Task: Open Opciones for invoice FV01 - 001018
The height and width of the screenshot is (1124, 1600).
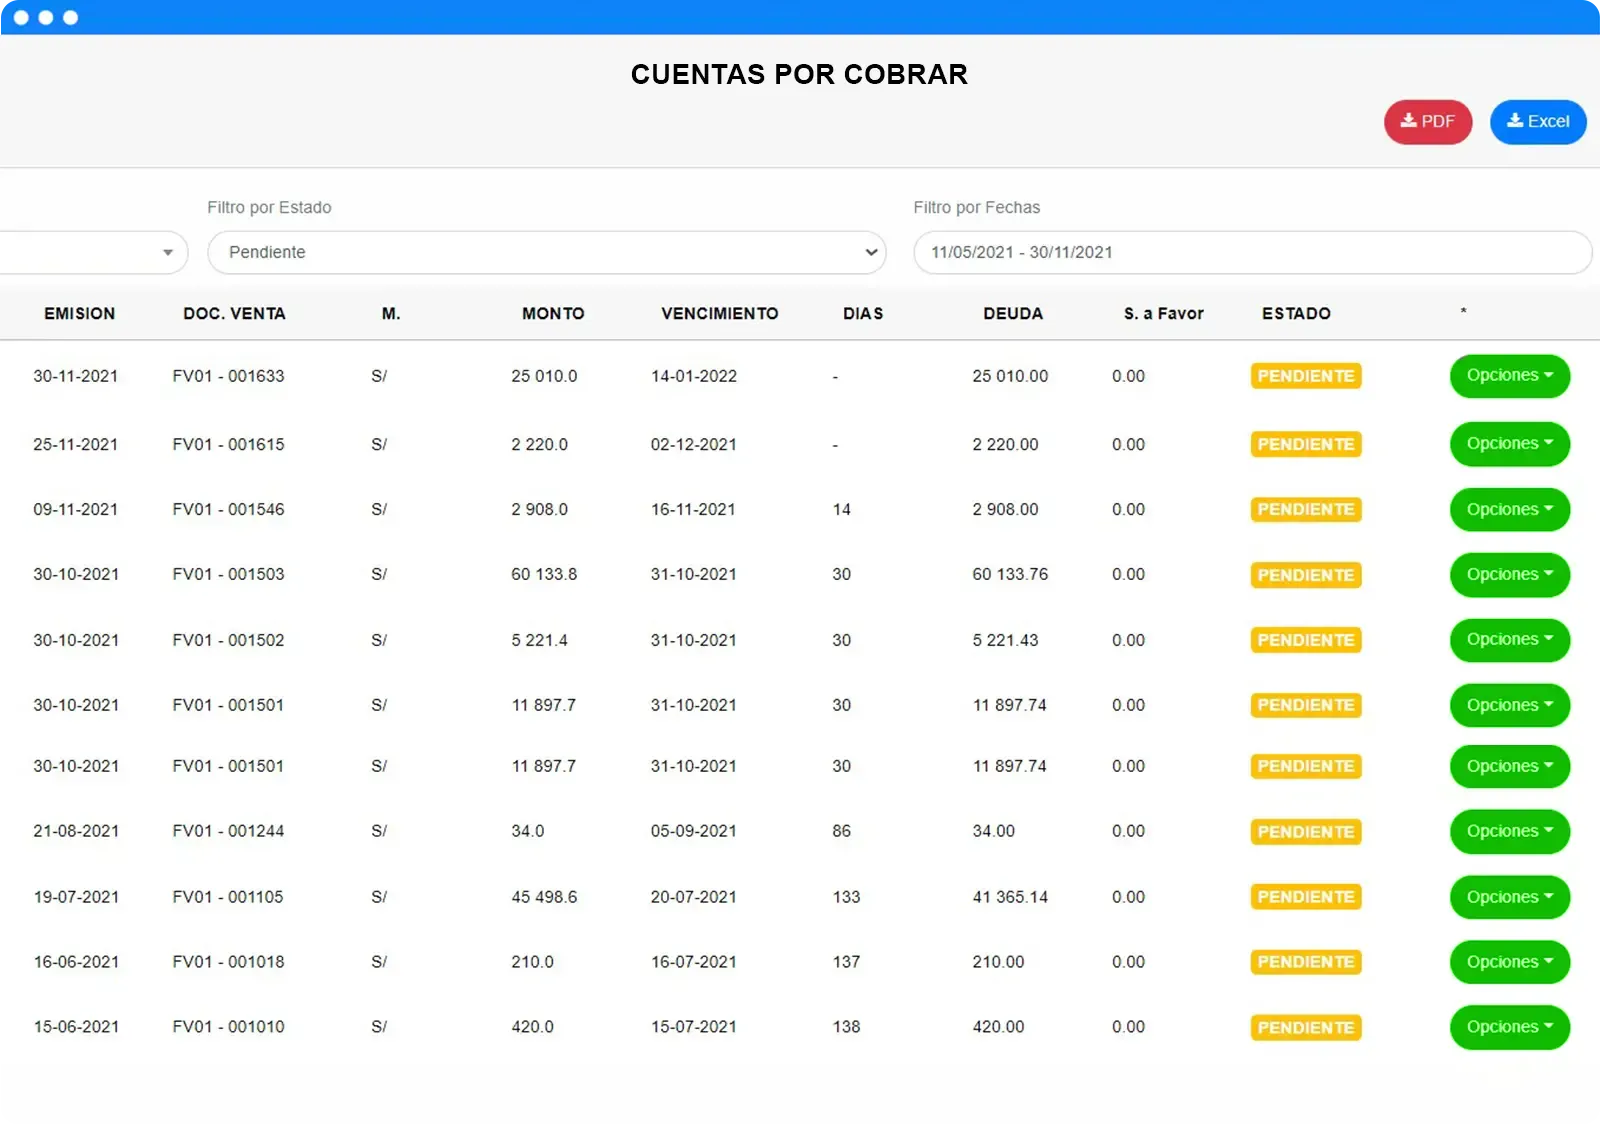Action: tap(1509, 962)
